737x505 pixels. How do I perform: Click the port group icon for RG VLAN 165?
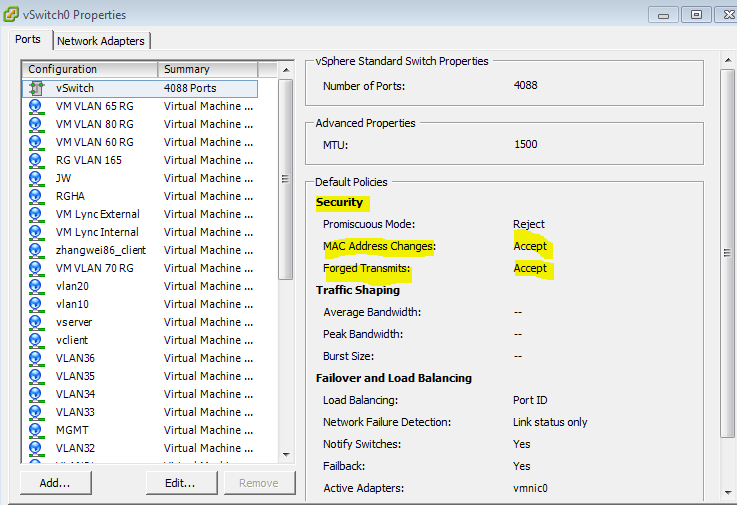click(x=36, y=160)
